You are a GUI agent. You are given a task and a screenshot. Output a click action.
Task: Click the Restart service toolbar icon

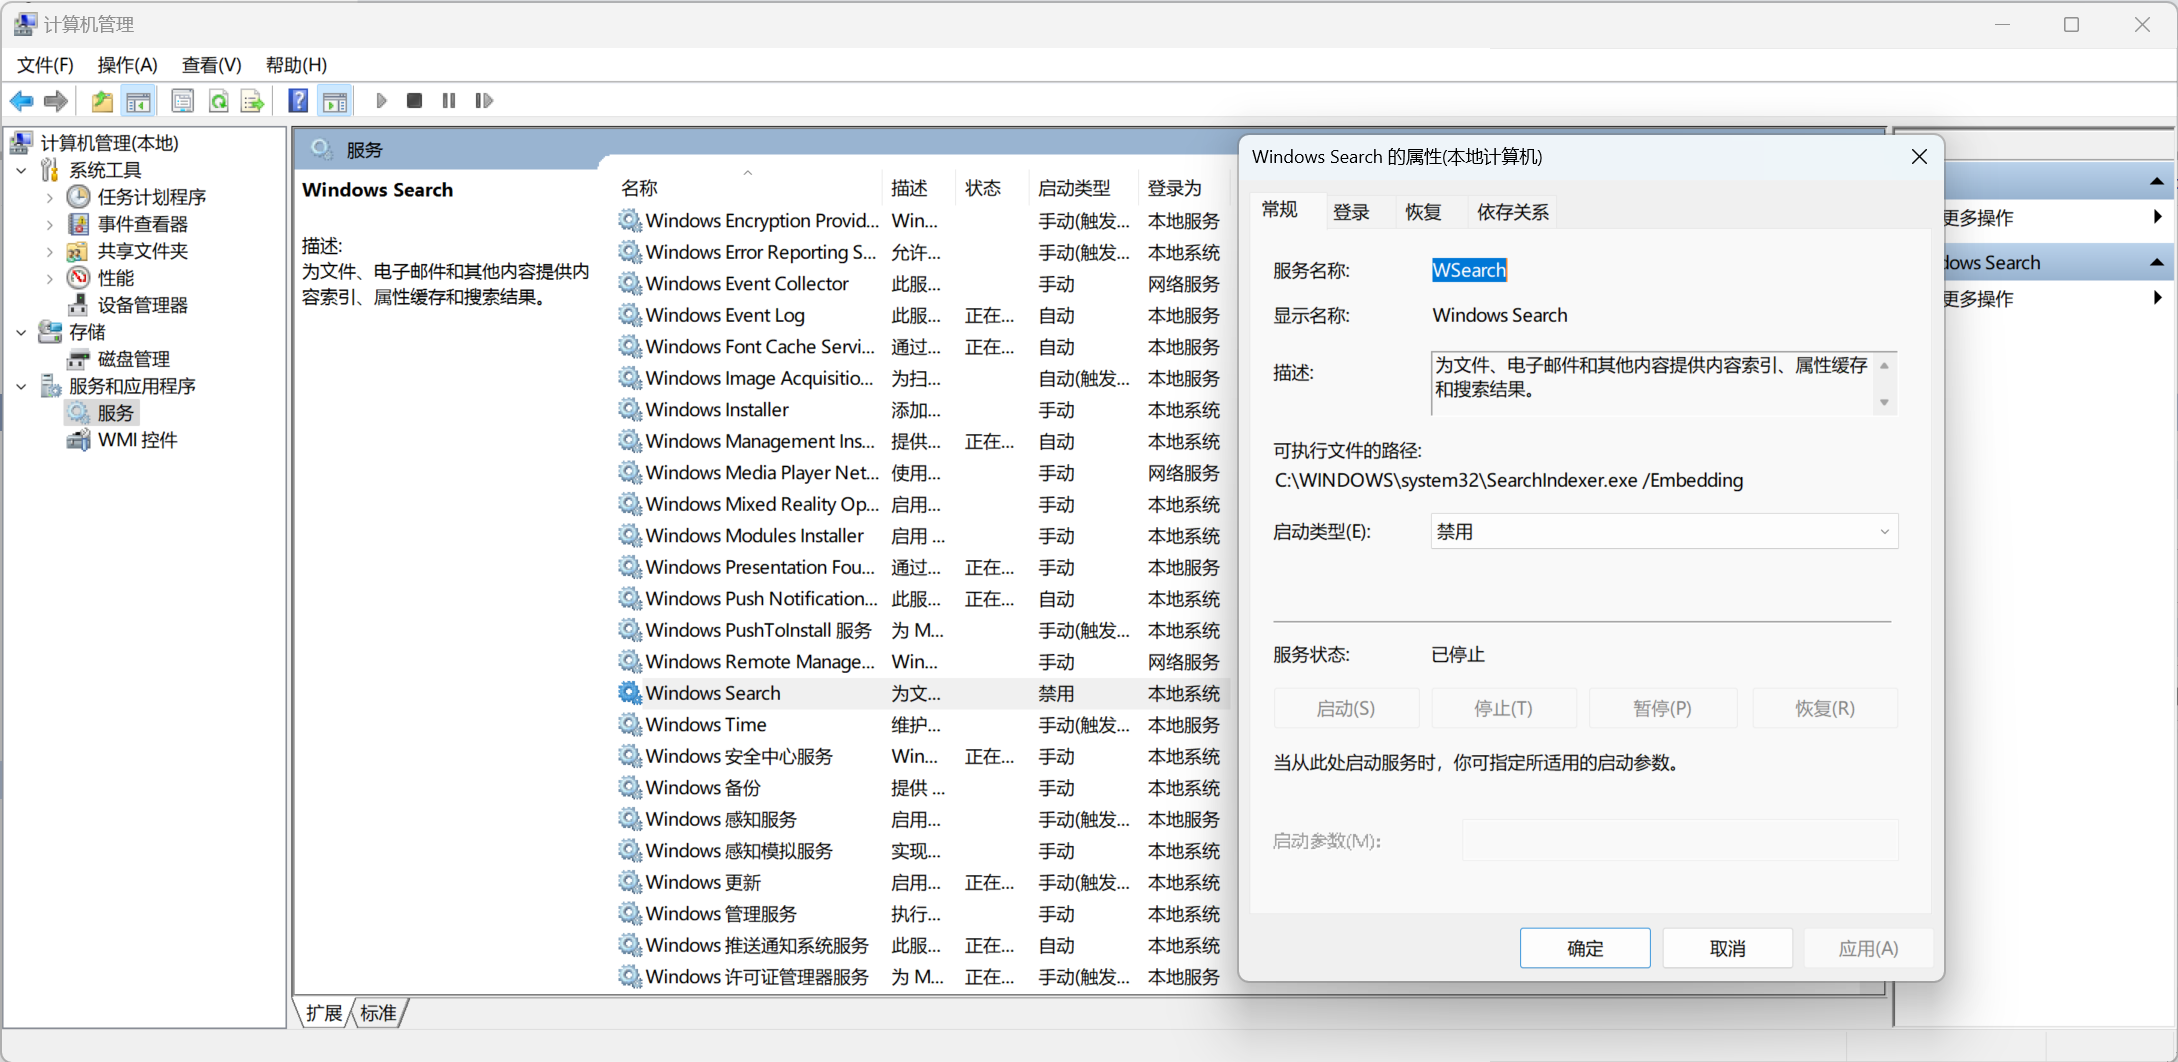pyautogui.click(x=484, y=101)
